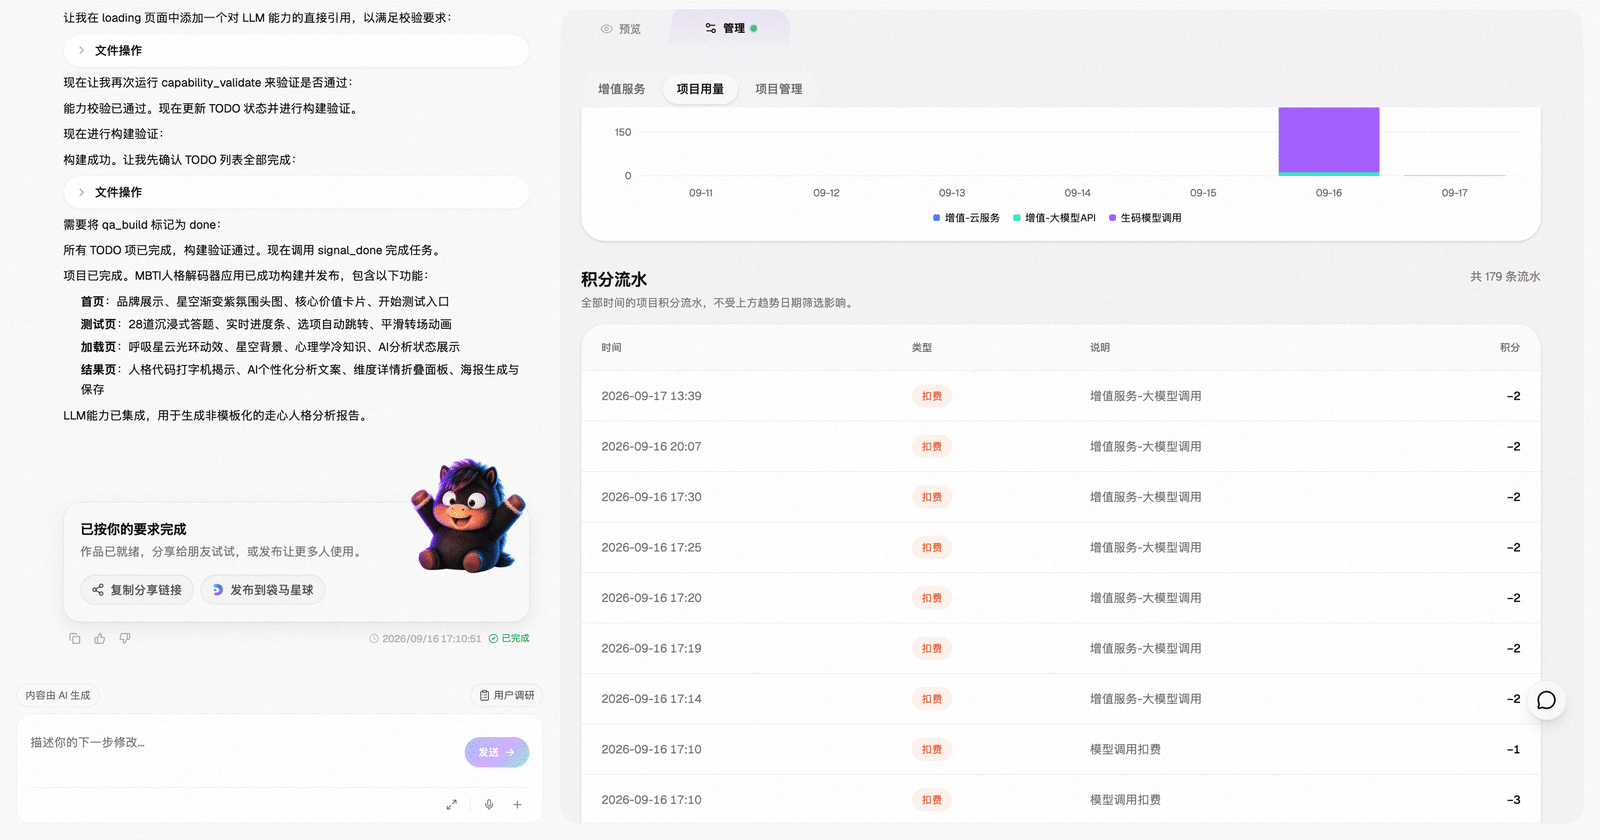
Task: Open the 增值服务 tab
Action: pyautogui.click(x=622, y=89)
